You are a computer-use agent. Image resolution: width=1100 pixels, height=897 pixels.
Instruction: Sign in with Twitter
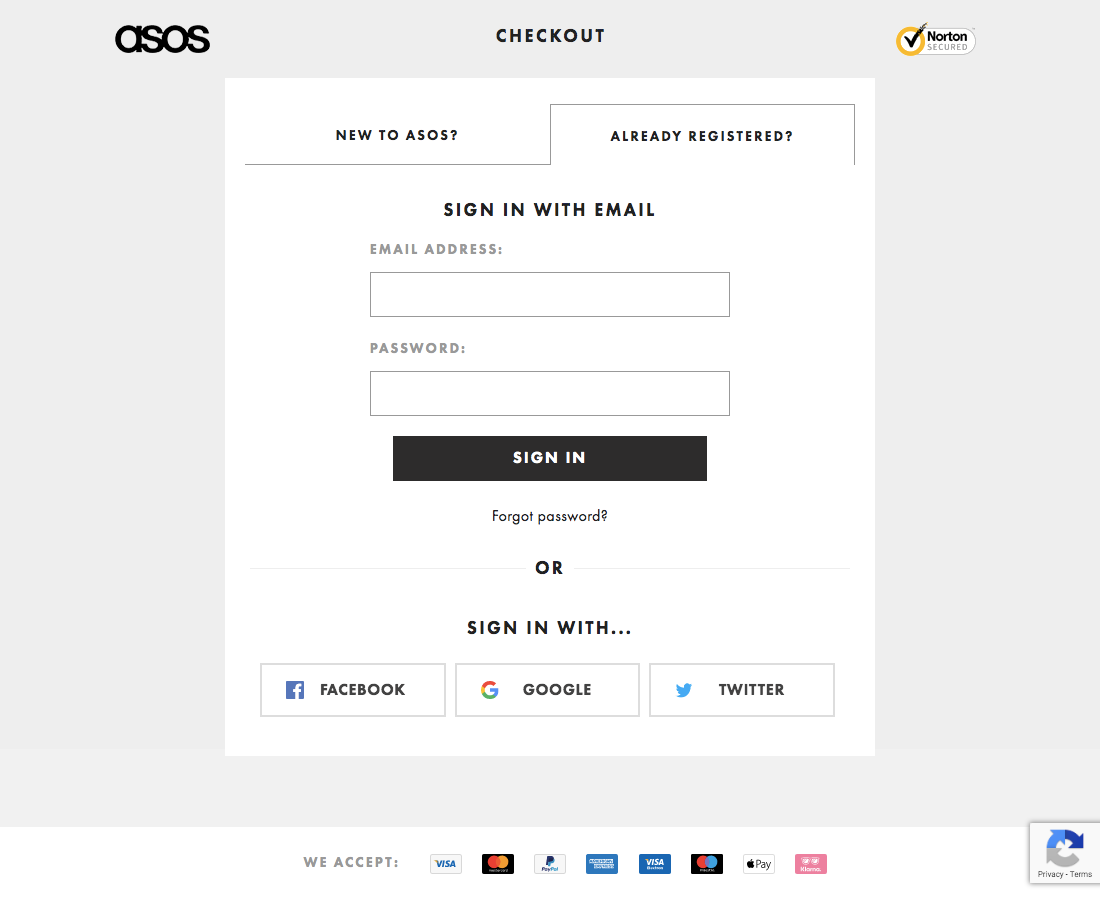point(742,689)
